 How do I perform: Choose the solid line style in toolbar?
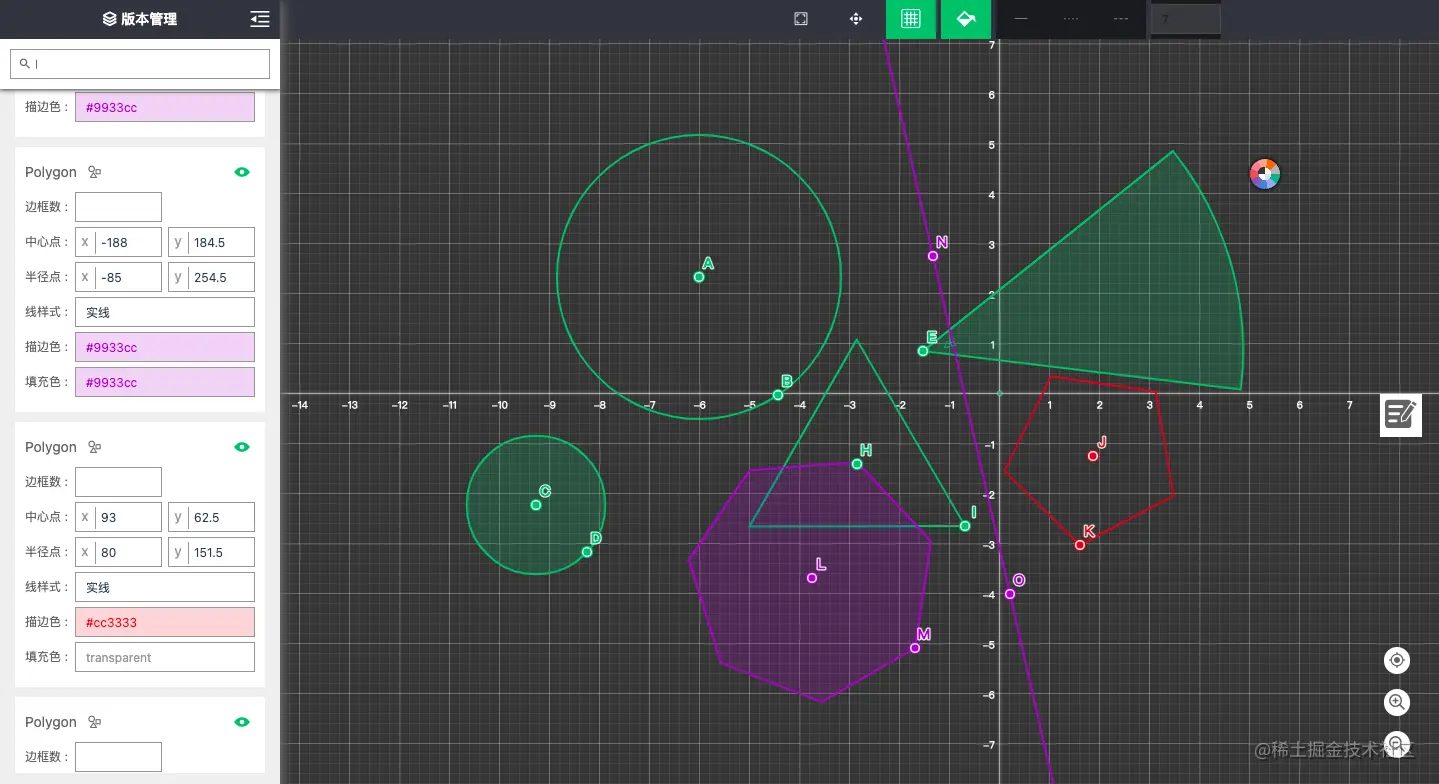click(1021, 19)
